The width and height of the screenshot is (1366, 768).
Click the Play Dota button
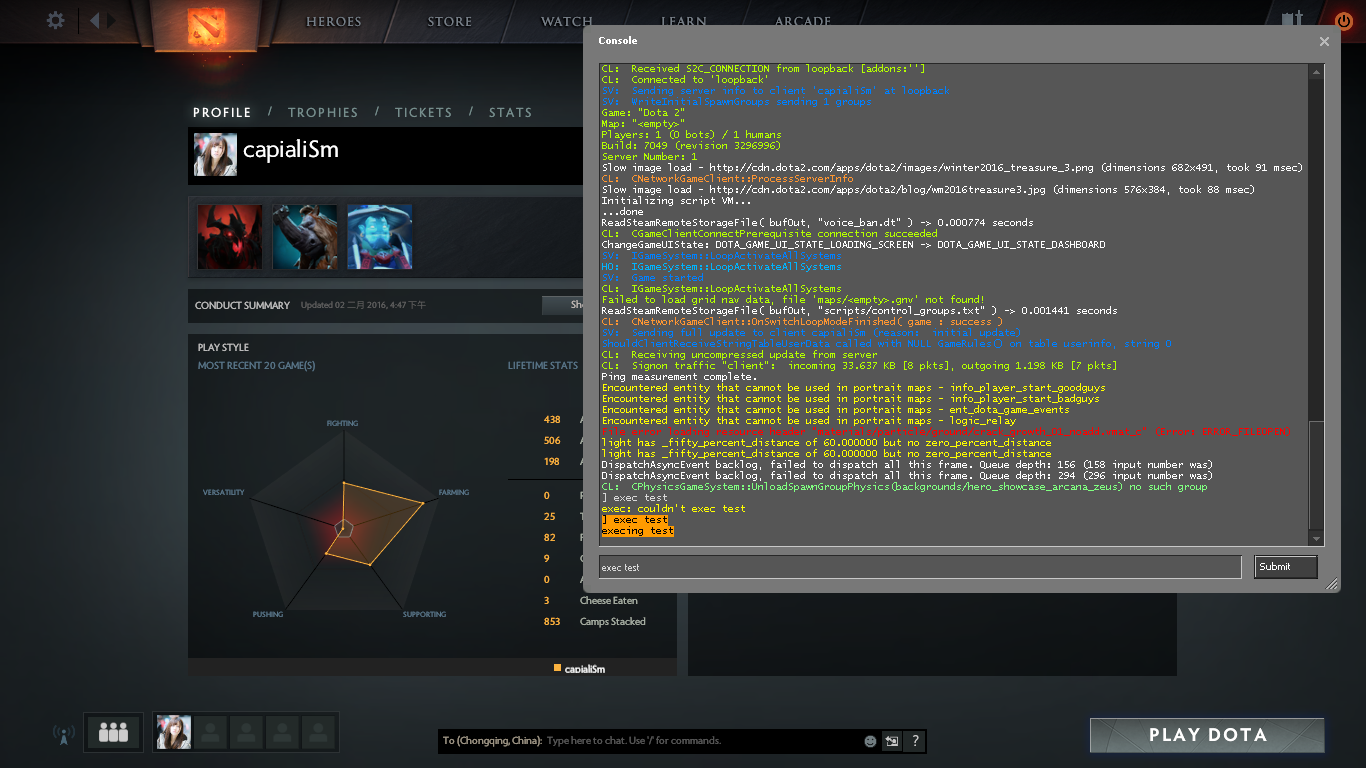tap(1207, 735)
